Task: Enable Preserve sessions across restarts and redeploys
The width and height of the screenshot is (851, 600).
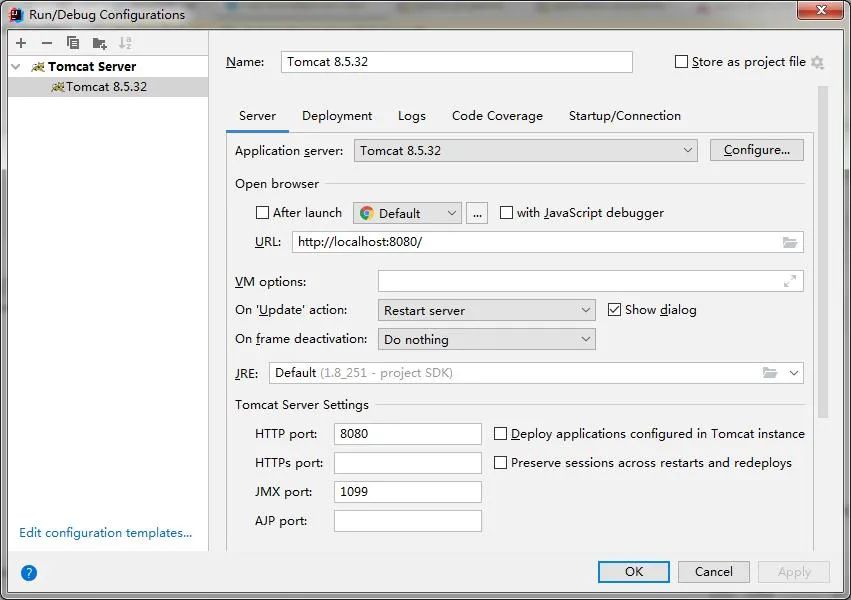Action: (500, 462)
